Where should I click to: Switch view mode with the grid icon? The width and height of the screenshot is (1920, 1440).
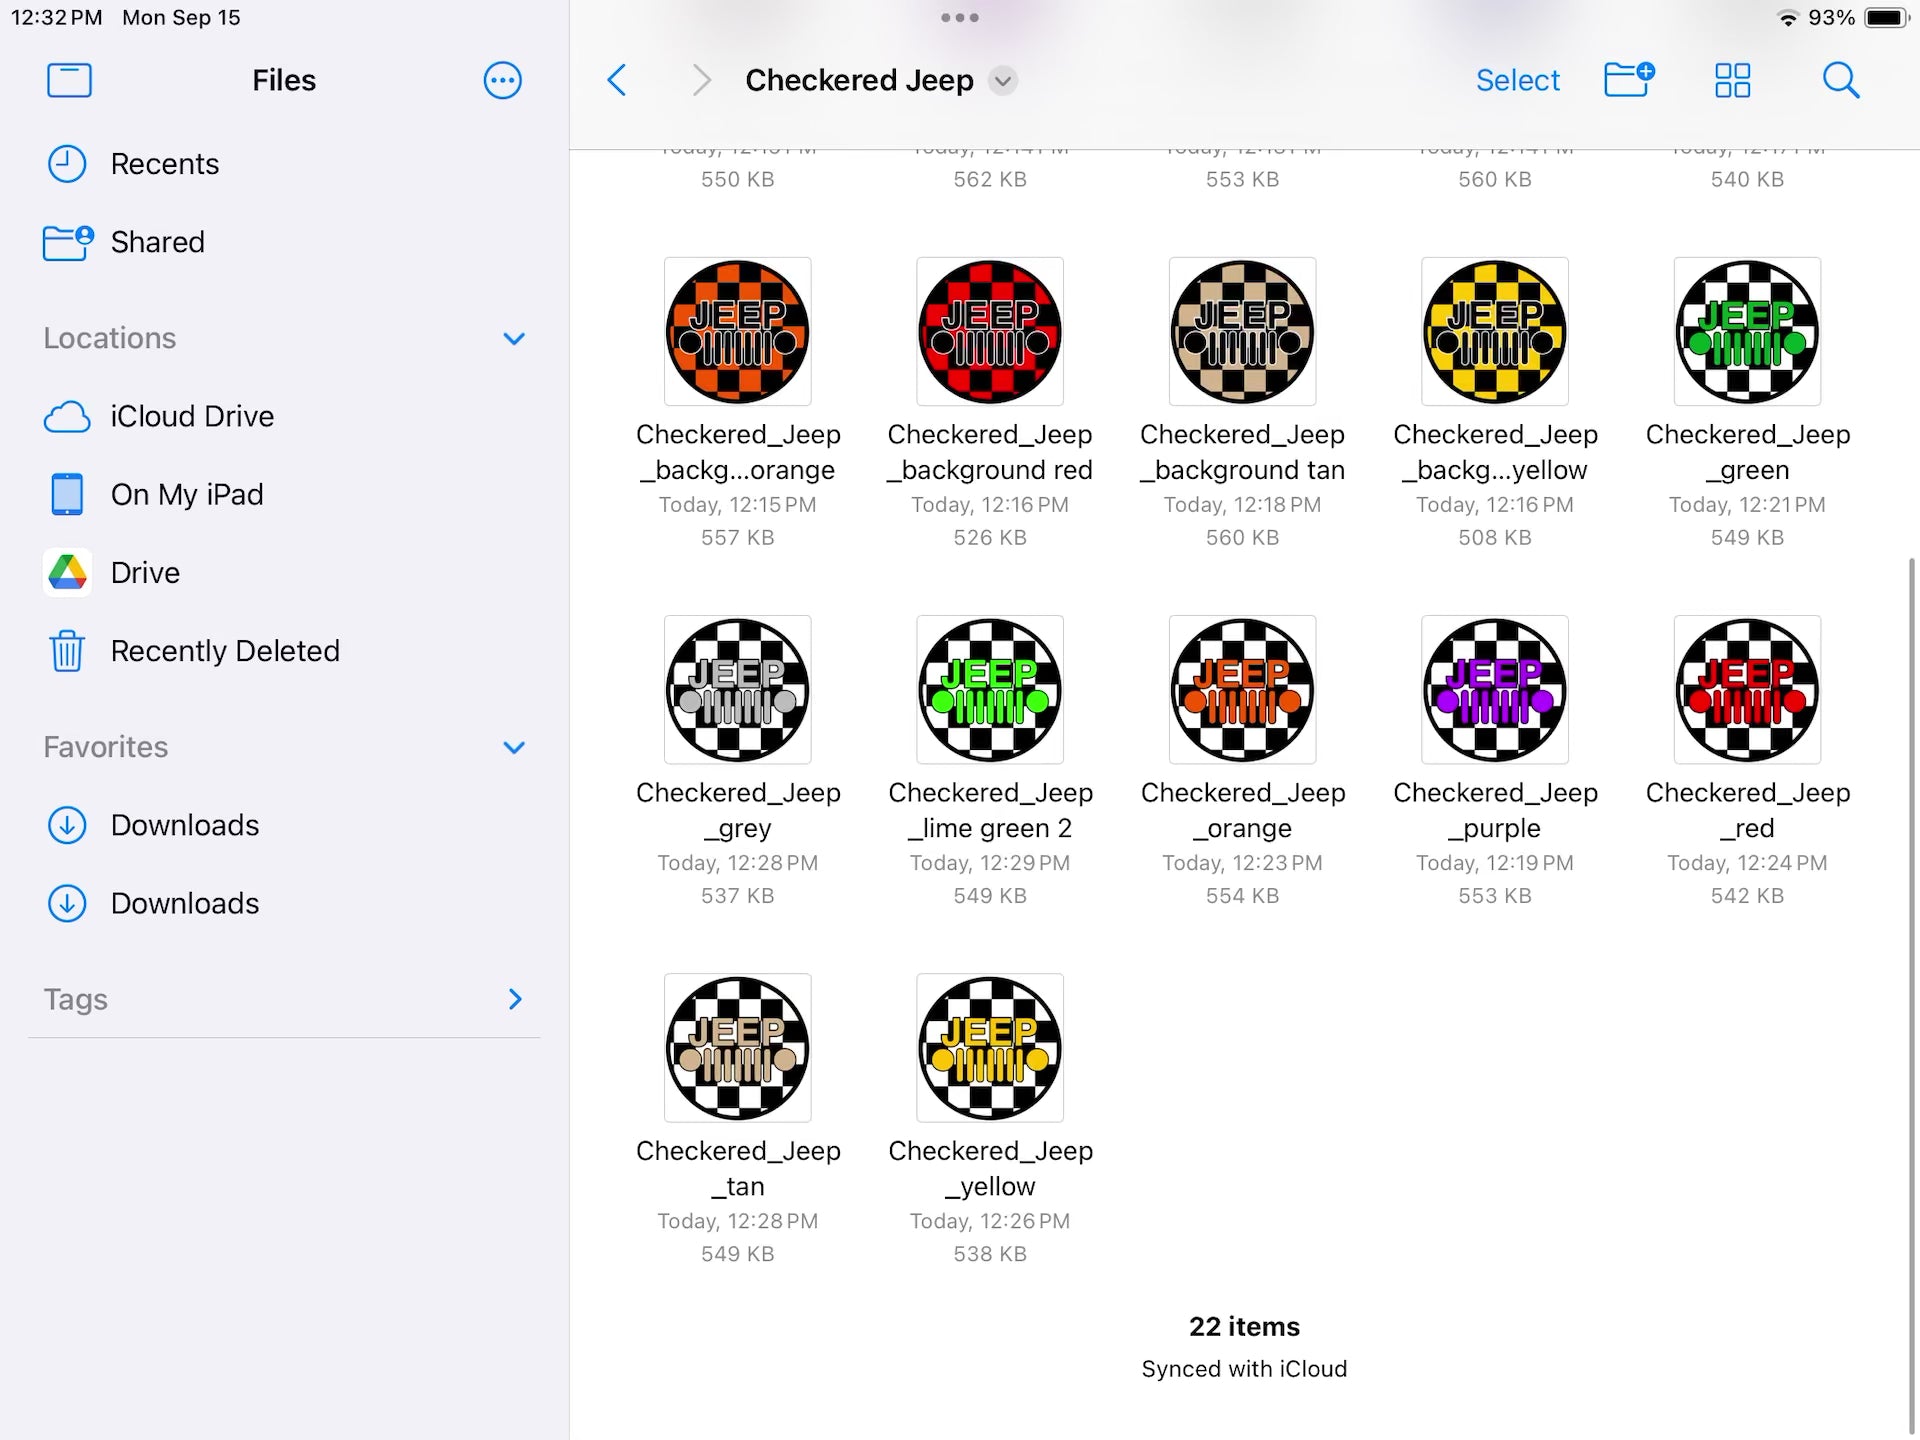pyautogui.click(x=1732, y=80)
